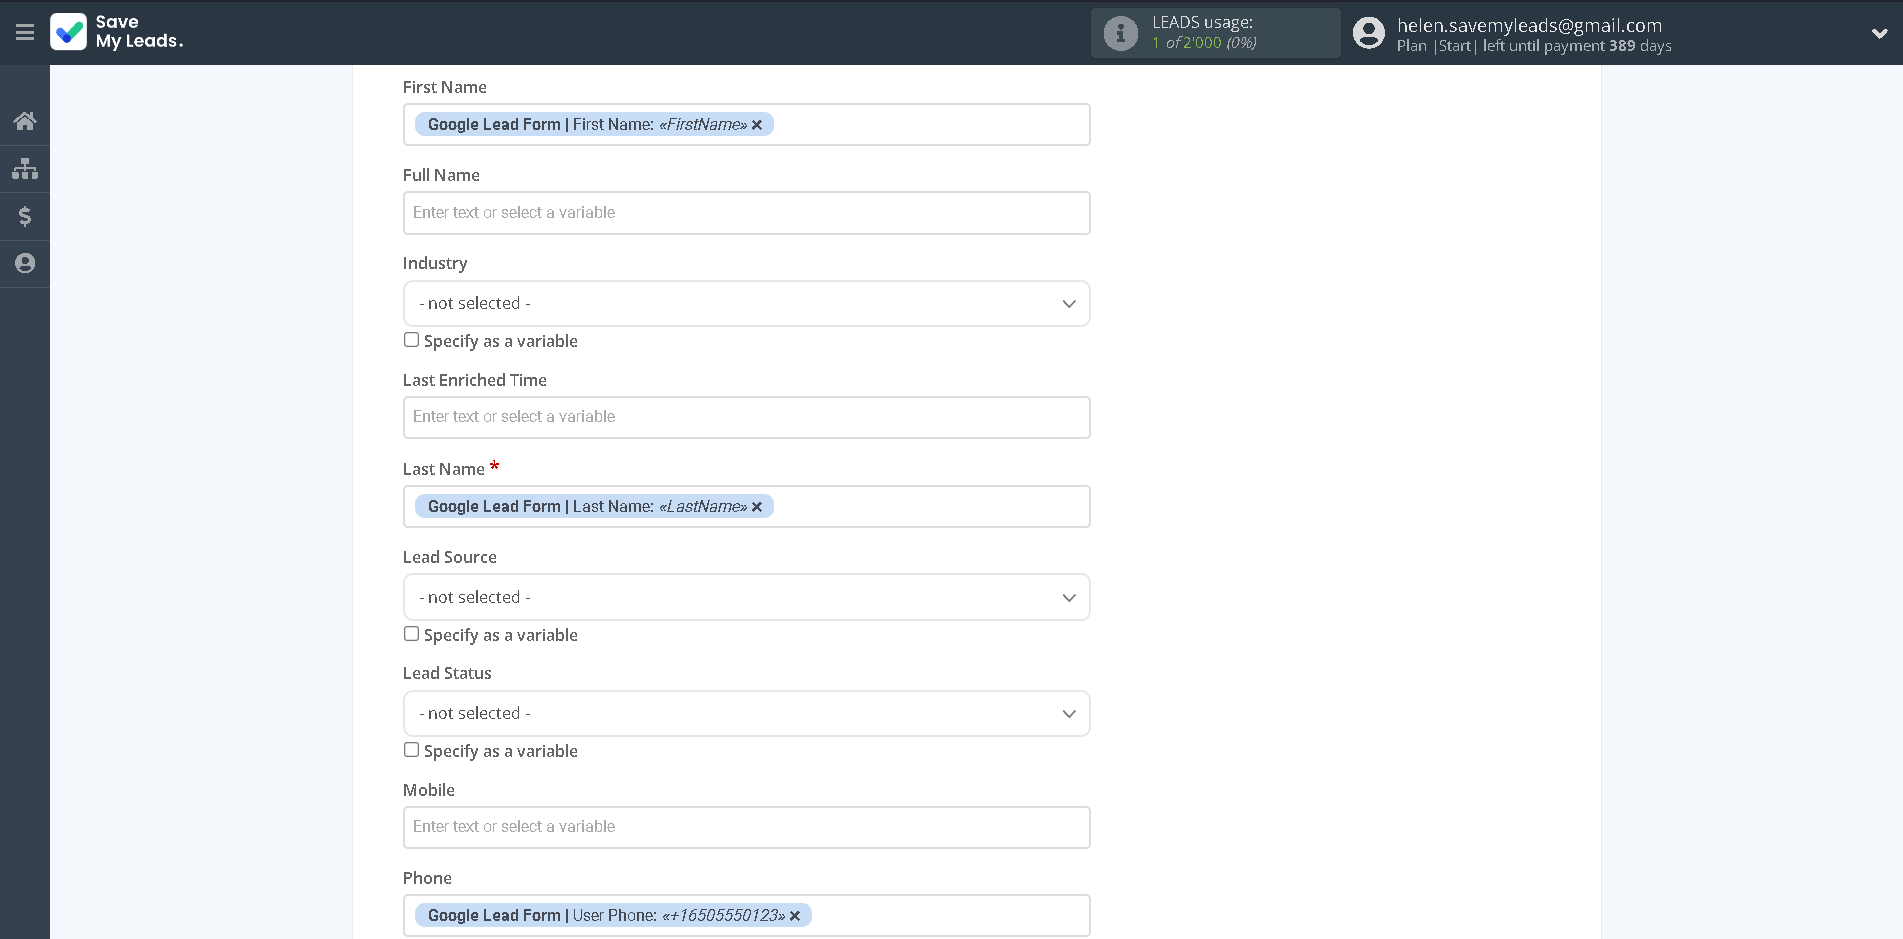Click the LEADS usage info icon
1903x939 pixels.
1121,33
